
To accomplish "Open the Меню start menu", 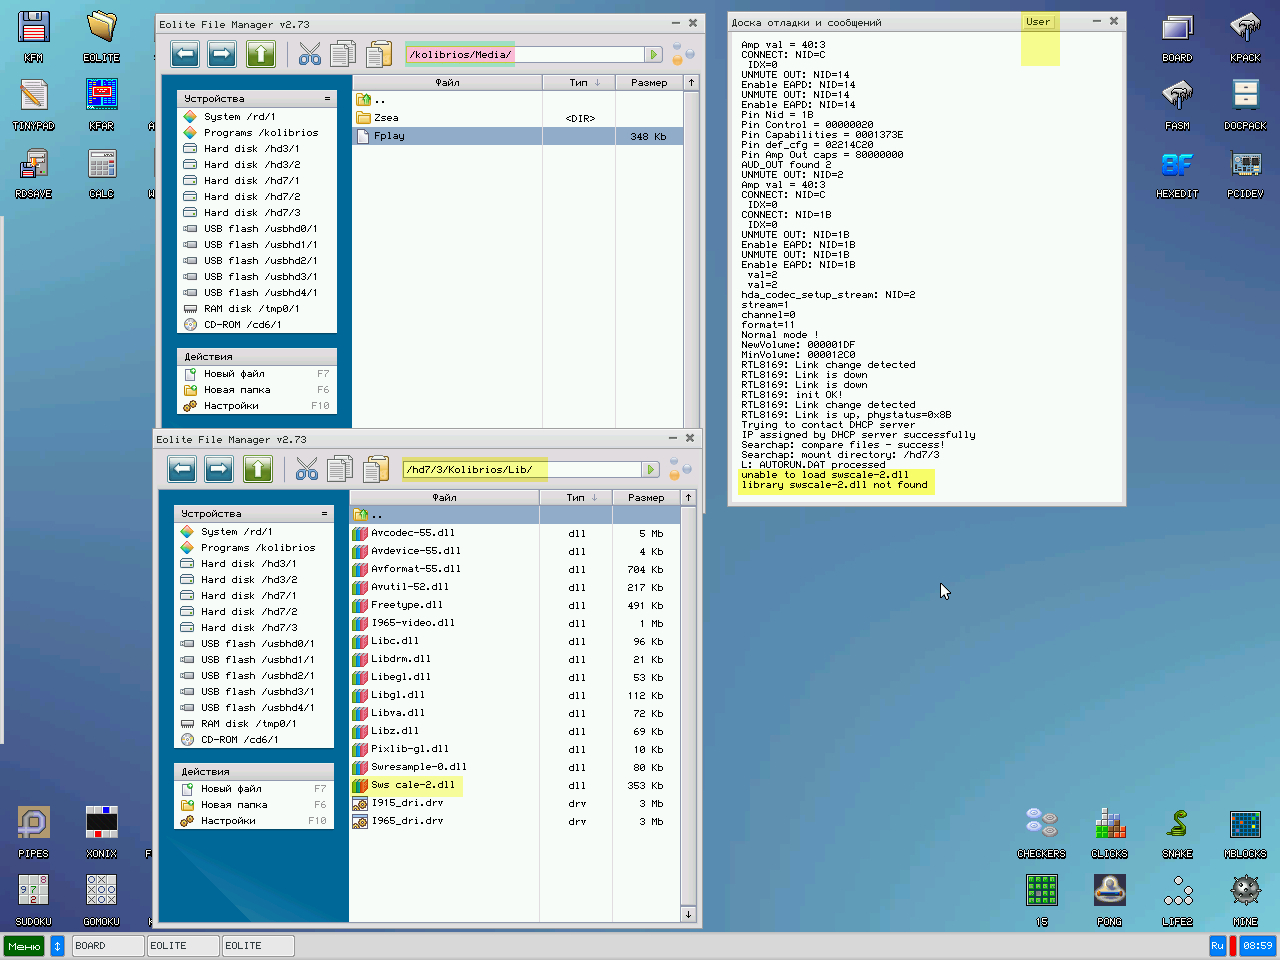I will 24,945.
